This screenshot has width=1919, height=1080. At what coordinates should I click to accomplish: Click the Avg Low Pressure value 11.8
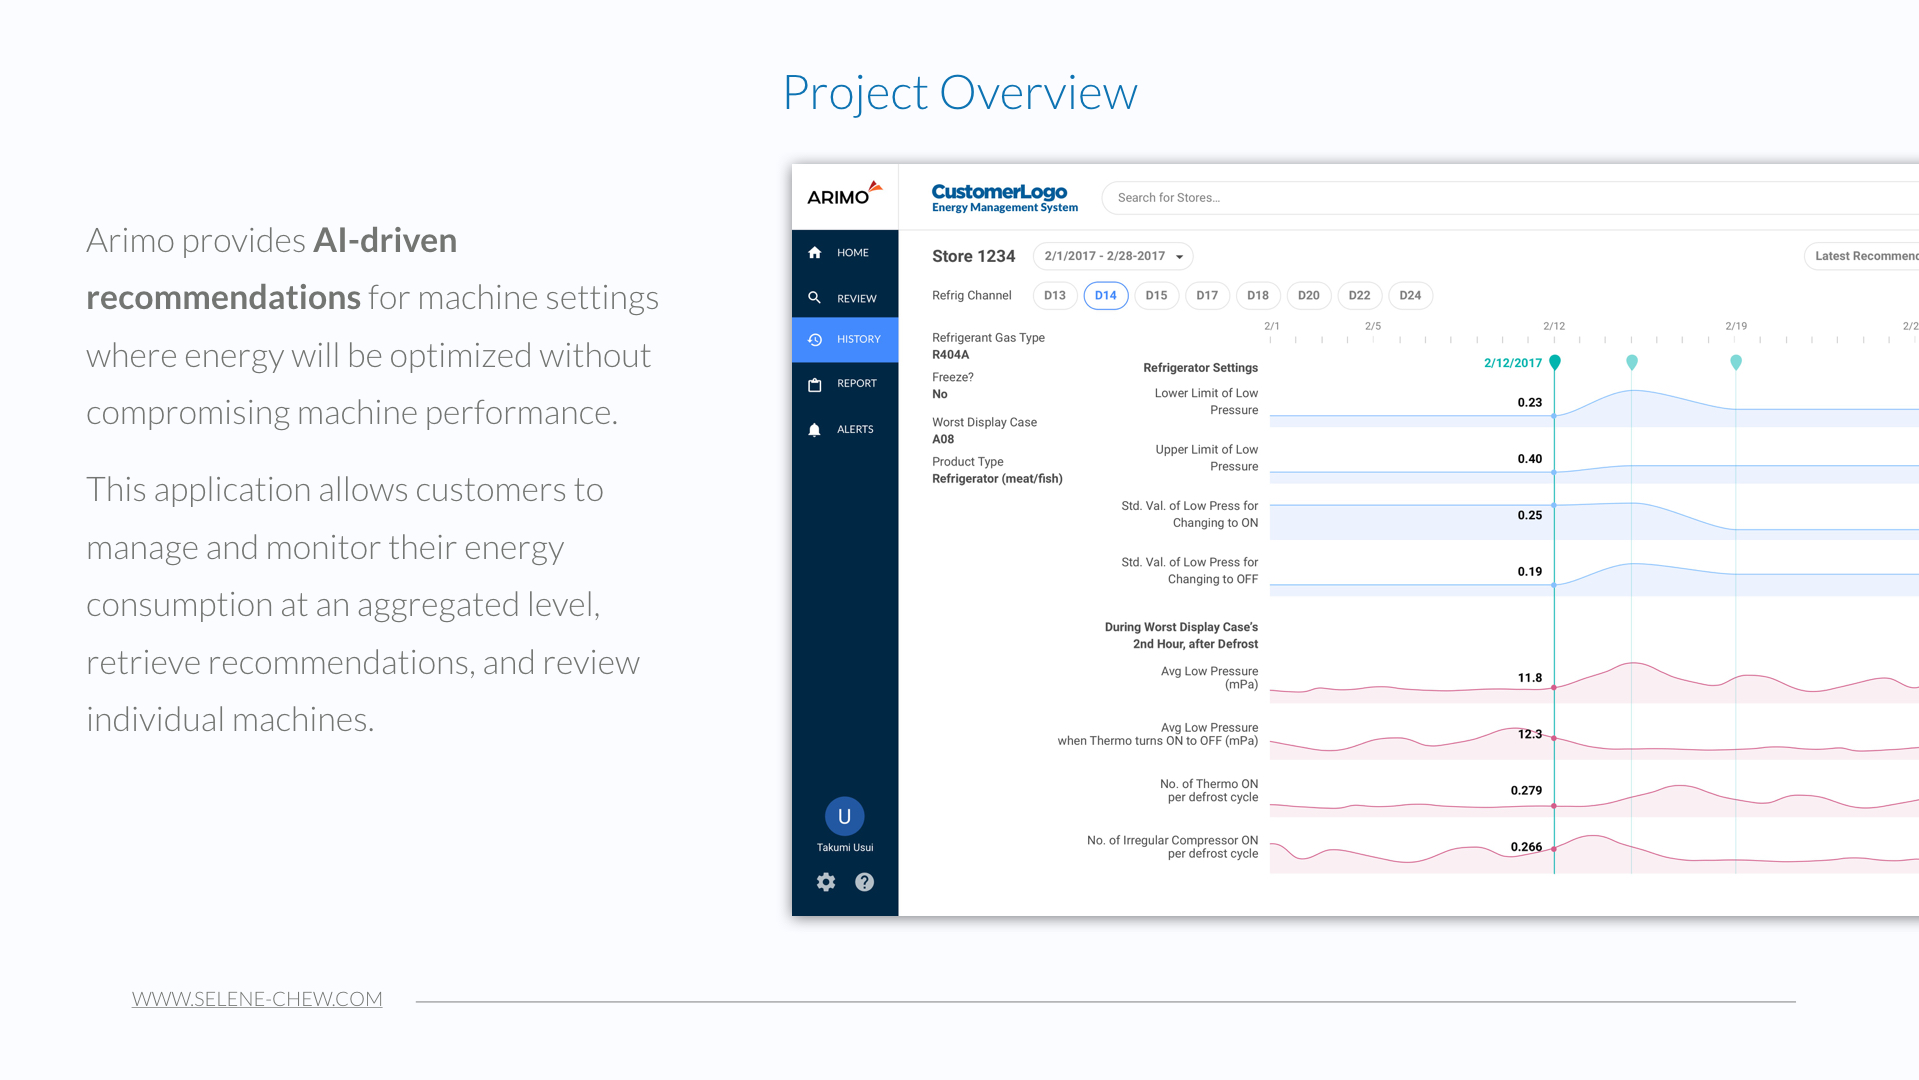(x=1530, y=678)
